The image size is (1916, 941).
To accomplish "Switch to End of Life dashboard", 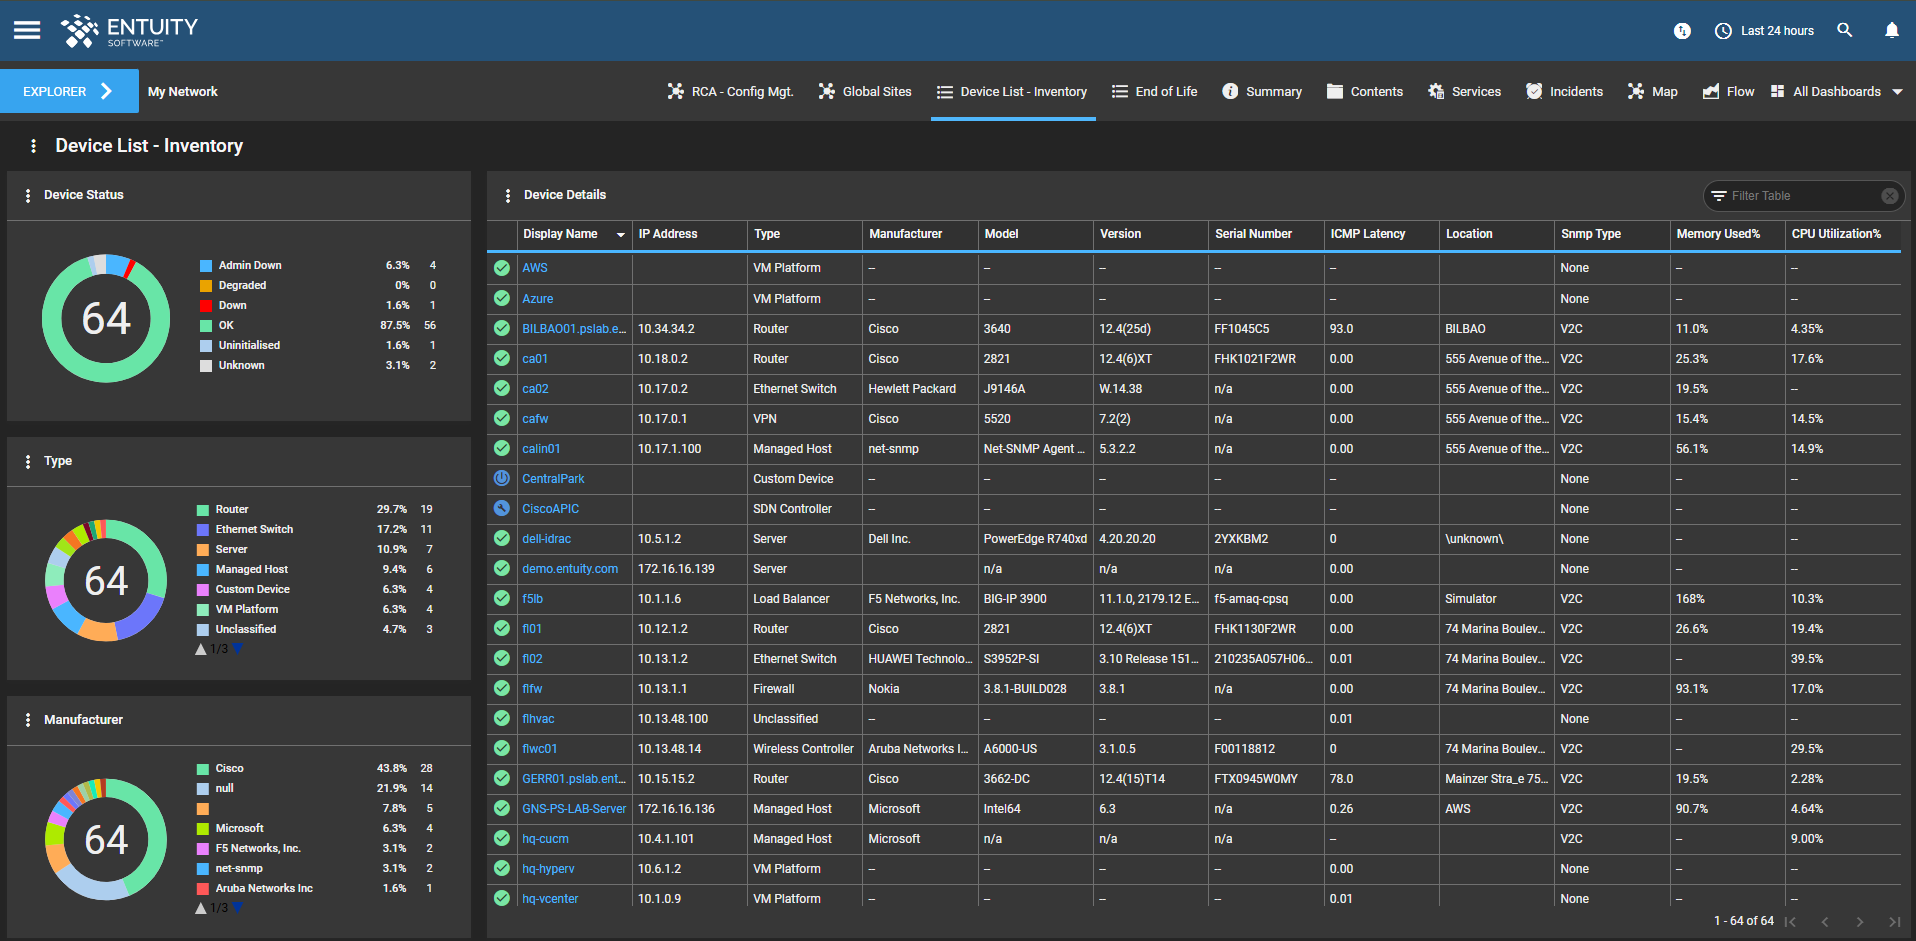I will coord(1154,91).
